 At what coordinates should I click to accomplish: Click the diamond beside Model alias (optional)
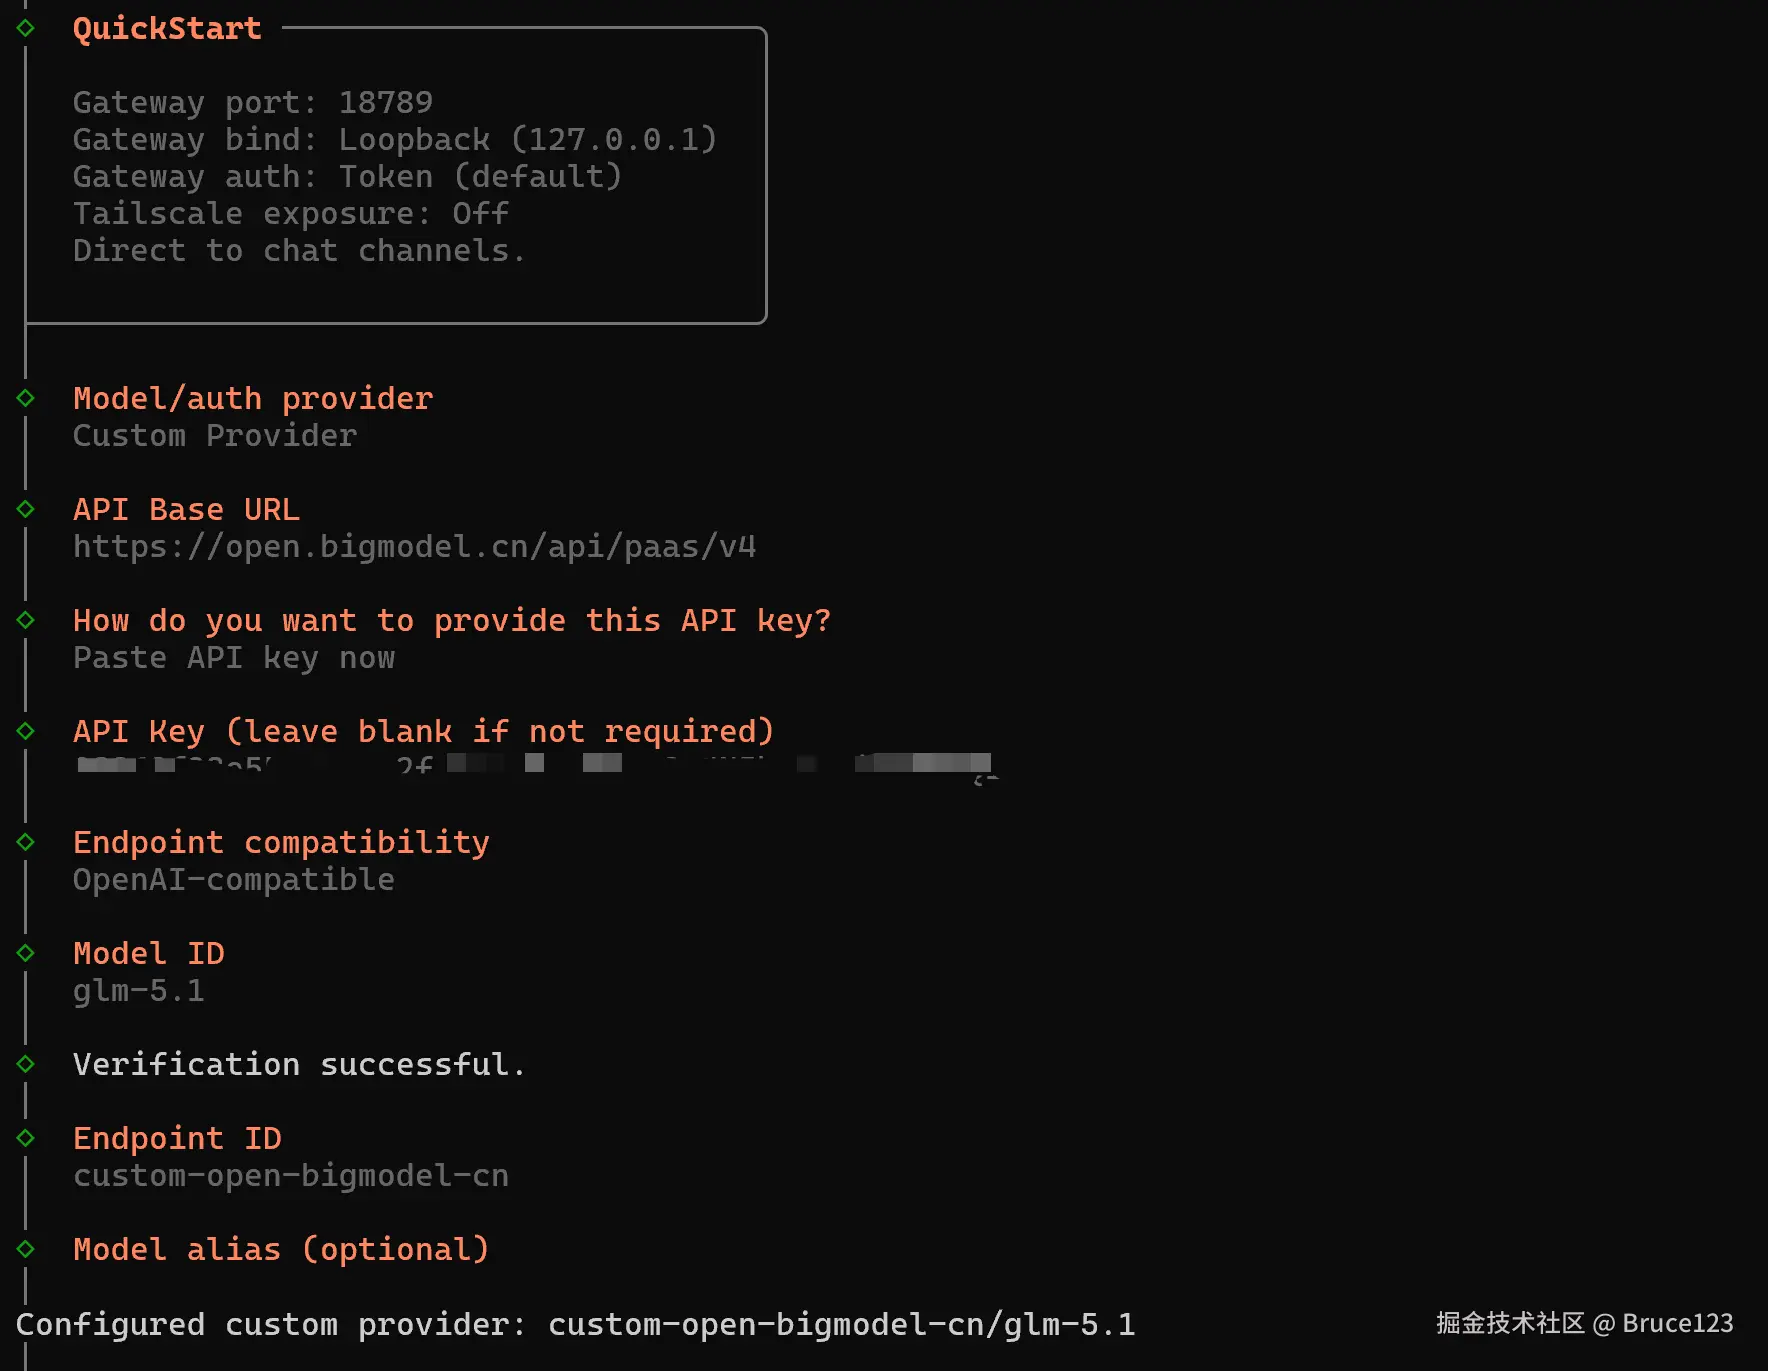[26, 1249]
